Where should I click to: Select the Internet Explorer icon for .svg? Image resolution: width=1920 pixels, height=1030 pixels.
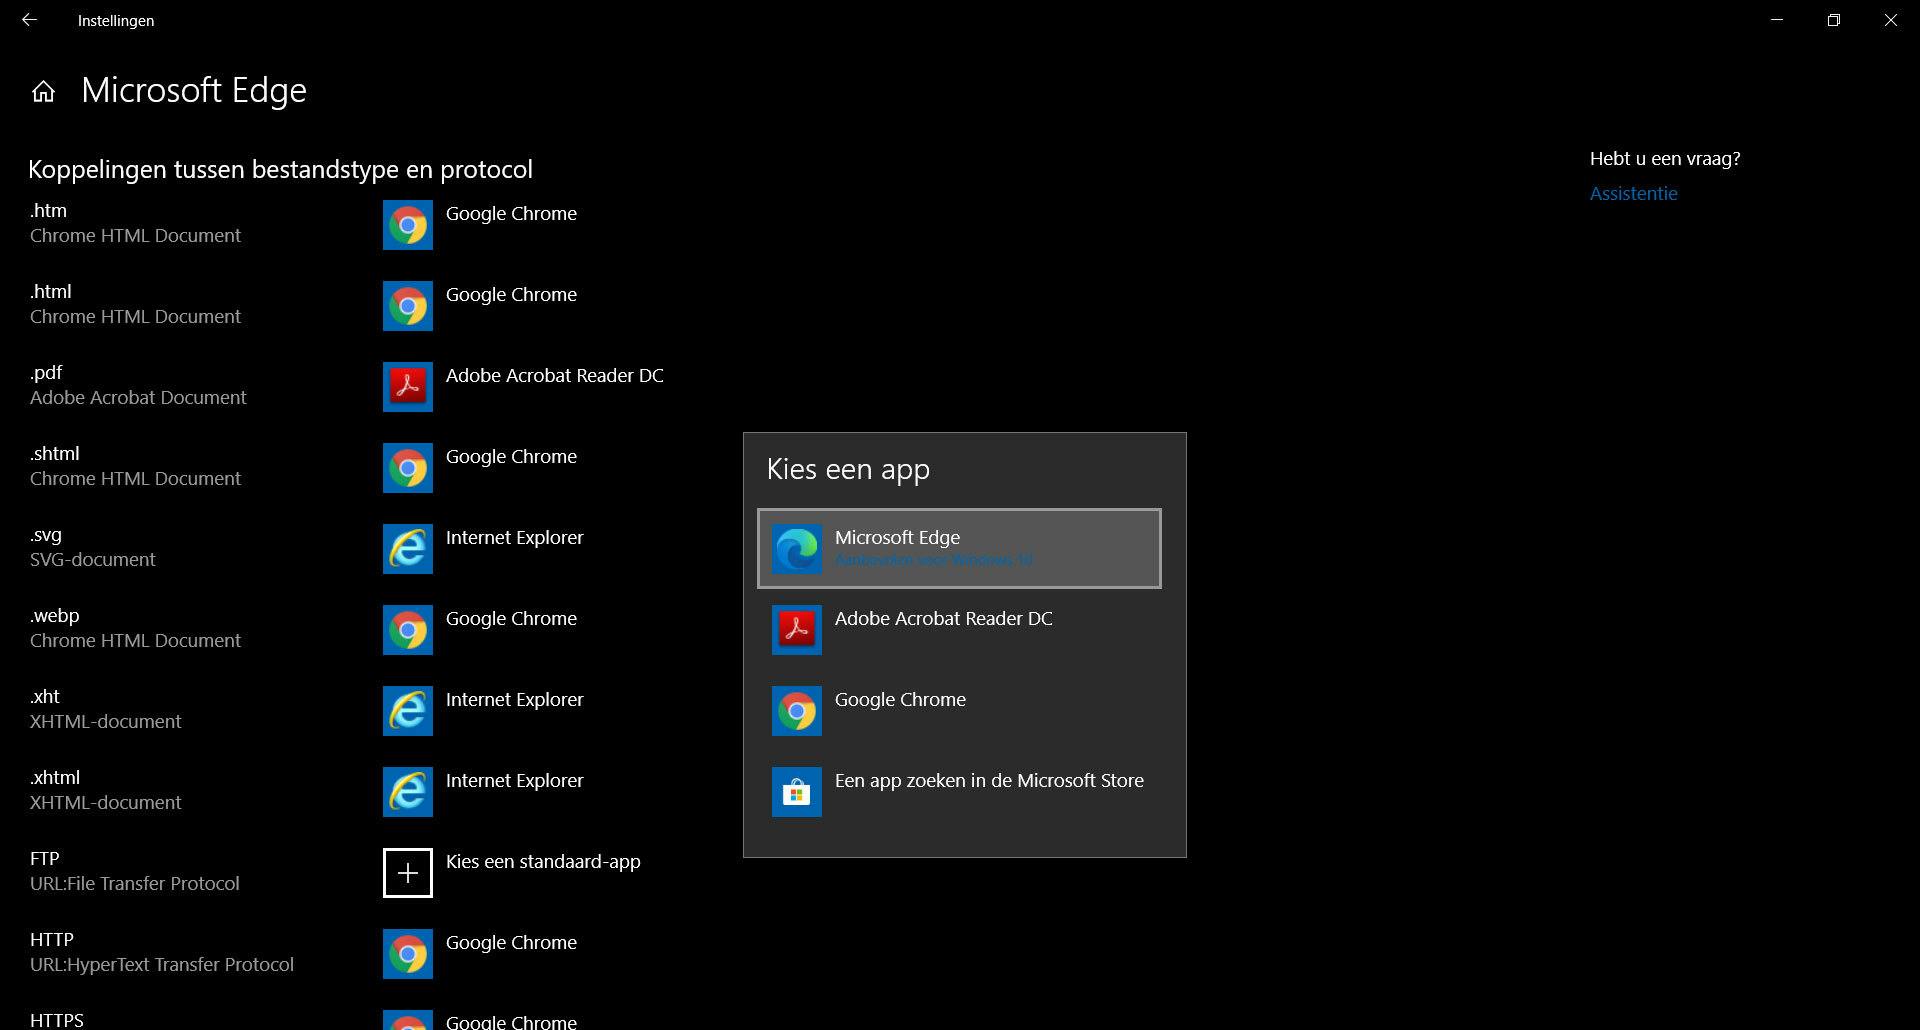408,549
